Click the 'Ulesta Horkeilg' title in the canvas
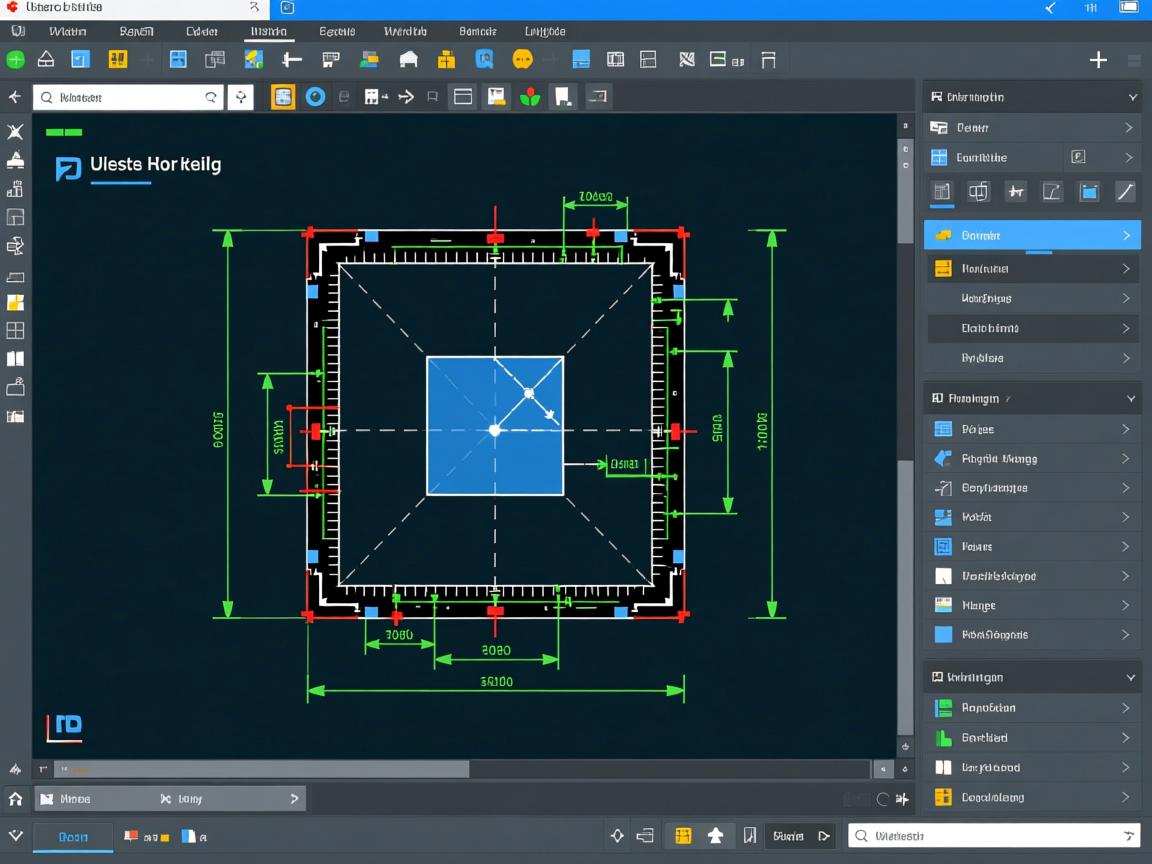Image resolution: width=1152 pixels, height=864 pixels. (155, 165)
